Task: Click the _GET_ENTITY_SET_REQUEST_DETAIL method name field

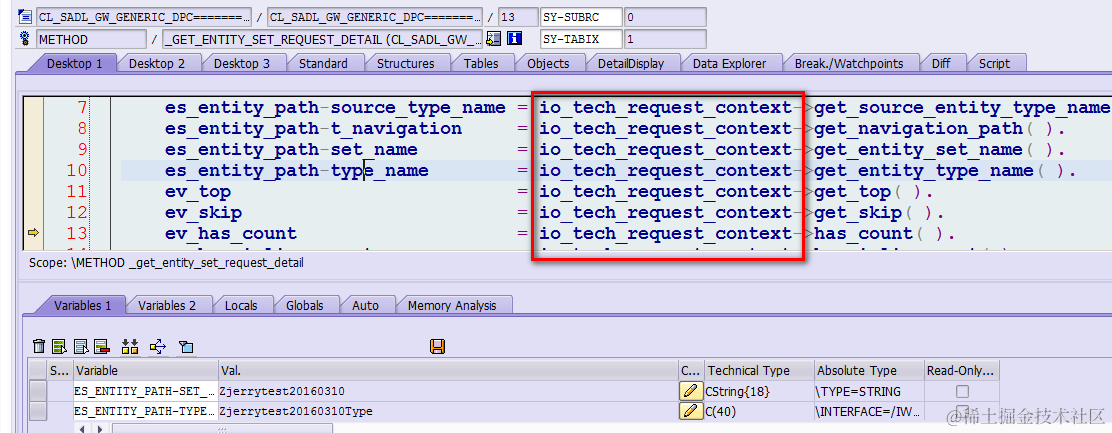Action: tap(323, 39)
